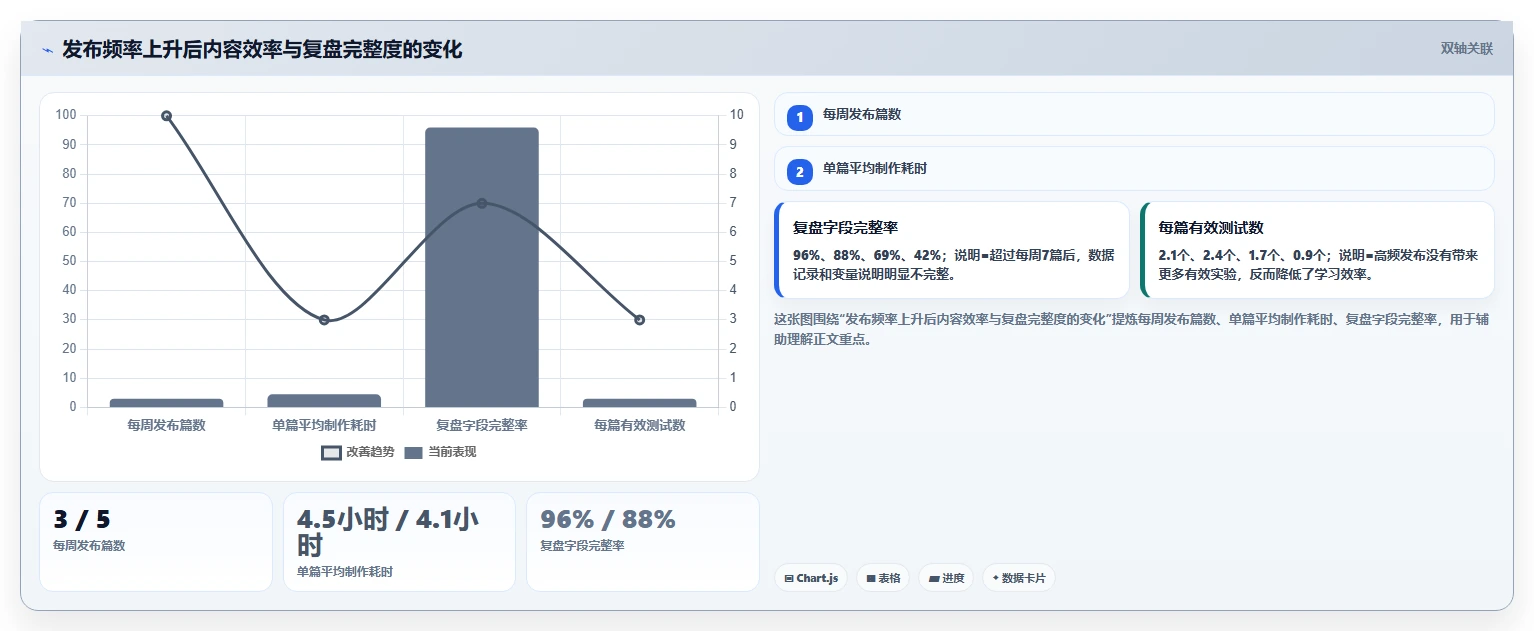Click the tall 复盘字段完整率 bar in chart
1534x631 pixels.
[x=482, y=267]
